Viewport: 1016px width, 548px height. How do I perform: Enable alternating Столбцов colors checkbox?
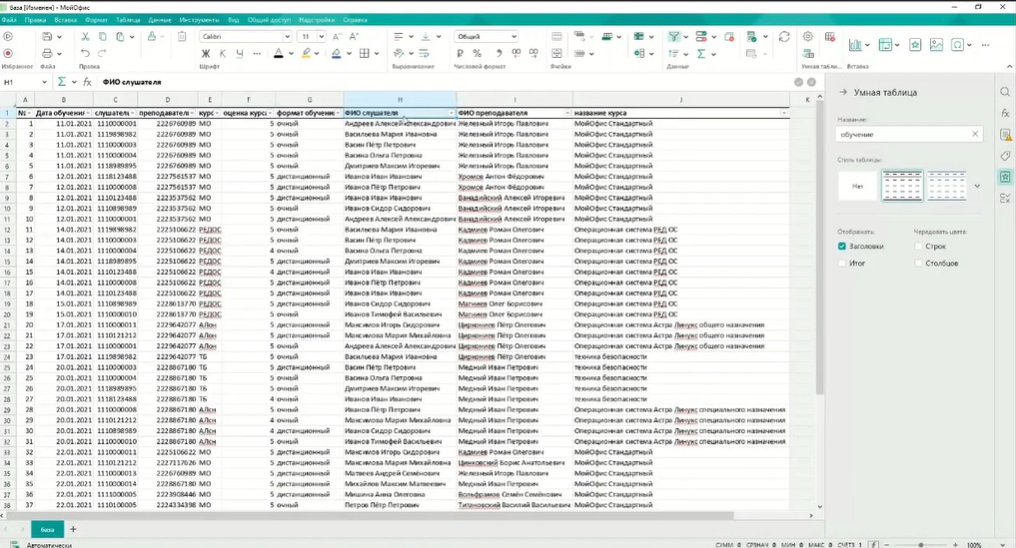(918, 263)
